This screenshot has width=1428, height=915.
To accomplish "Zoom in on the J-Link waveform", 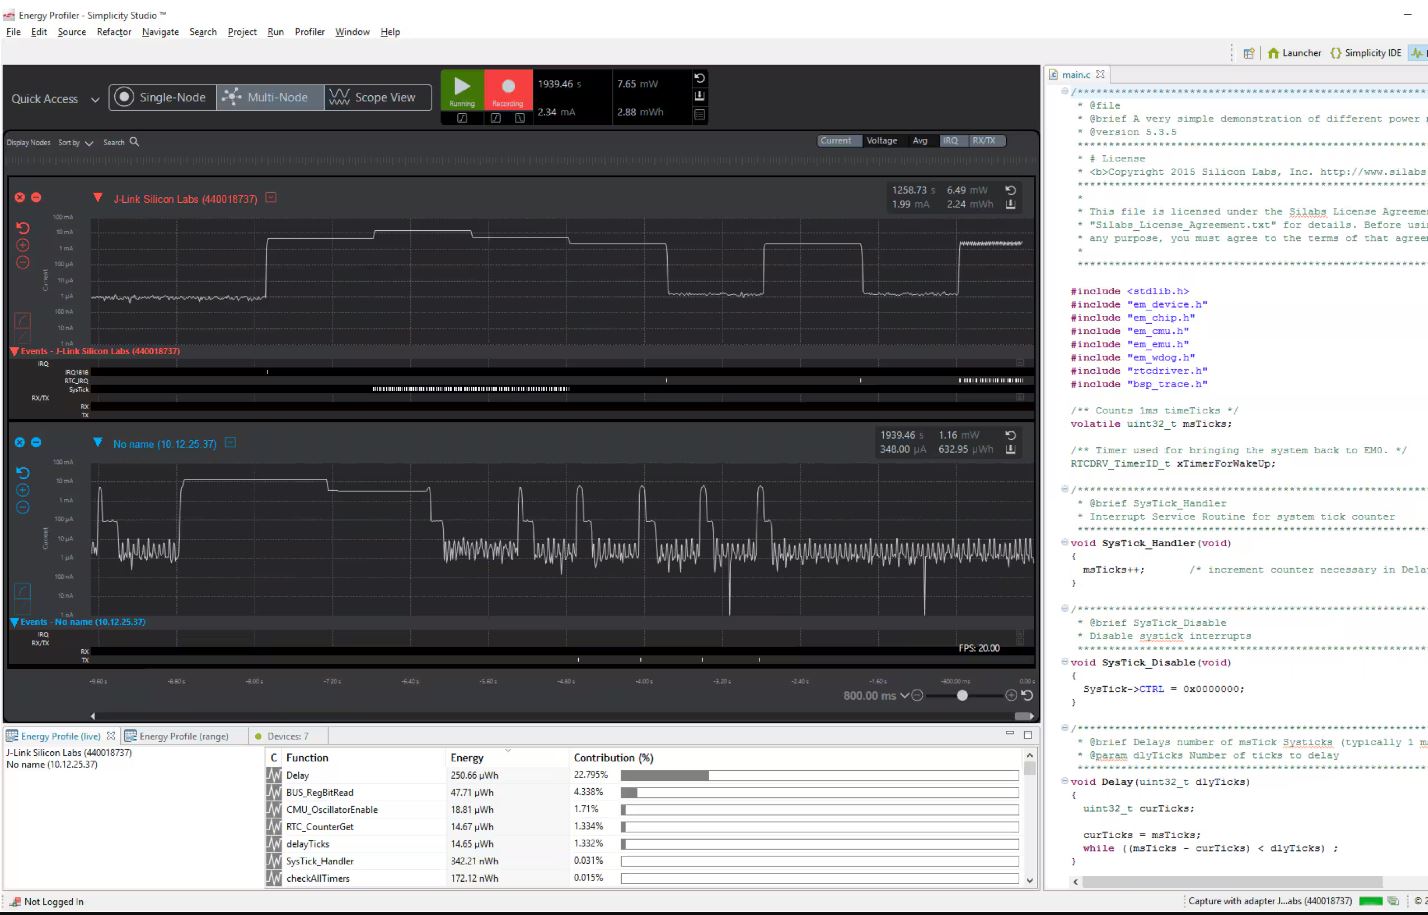I will pos(22,245).
